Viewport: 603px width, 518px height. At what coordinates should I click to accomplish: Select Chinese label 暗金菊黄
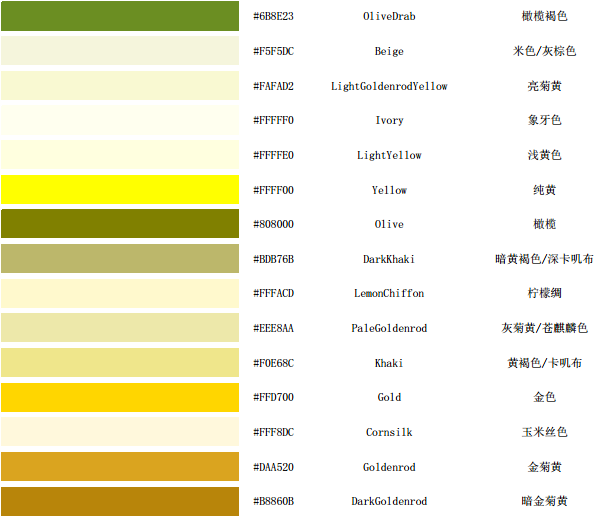[544, 501]
